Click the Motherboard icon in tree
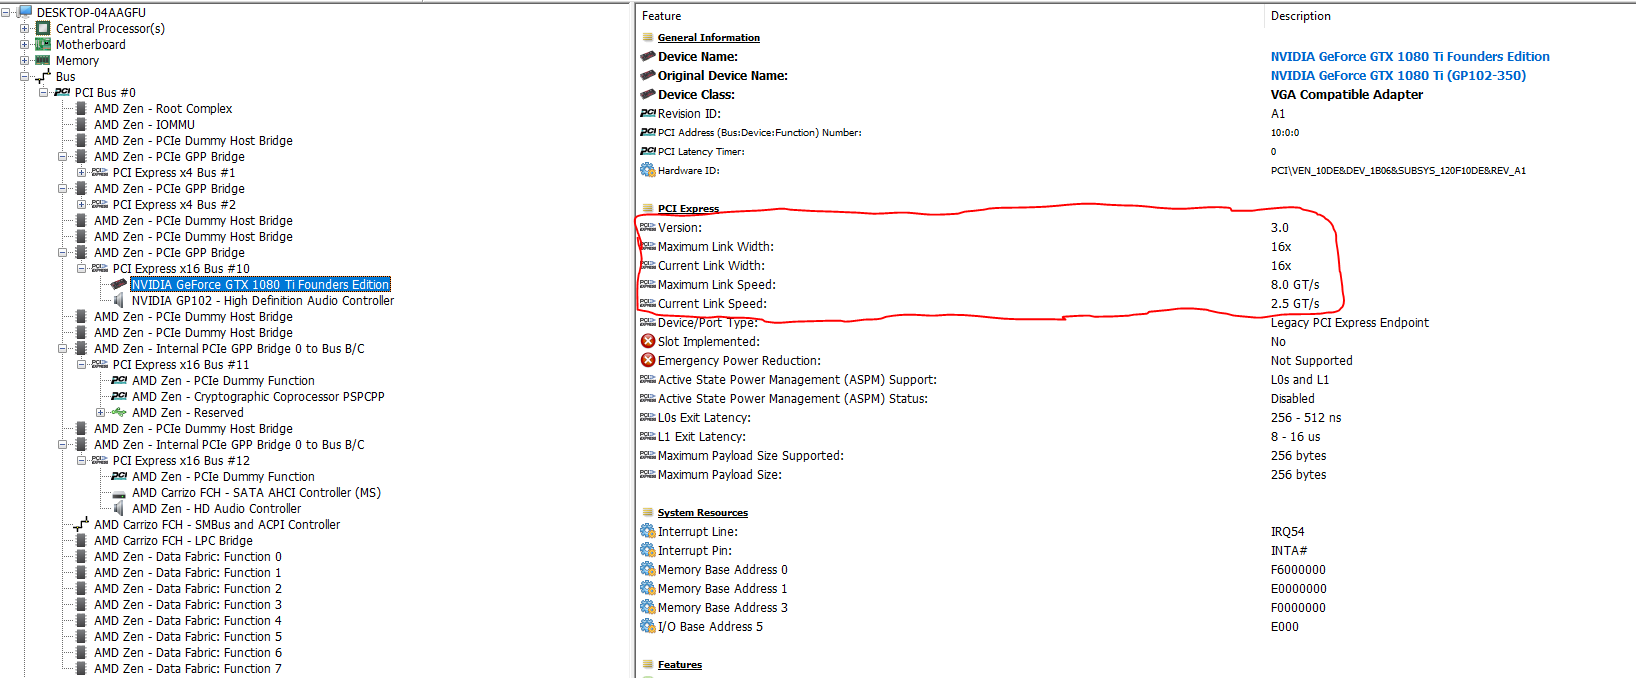Screen dimensions: 1636x678 (43, 44)
